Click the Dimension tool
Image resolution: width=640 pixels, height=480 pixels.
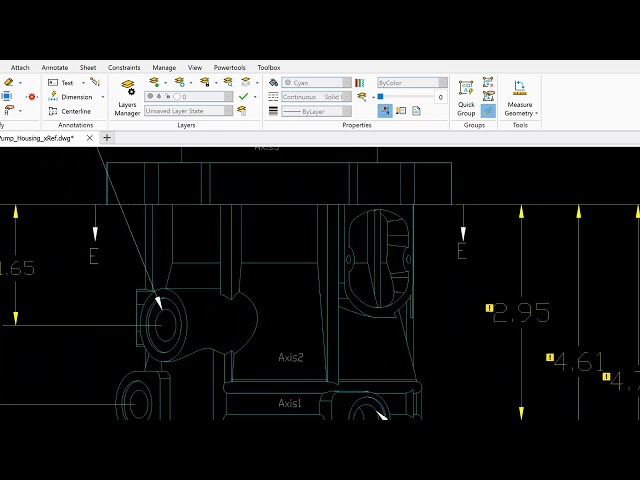coord(70,97)
